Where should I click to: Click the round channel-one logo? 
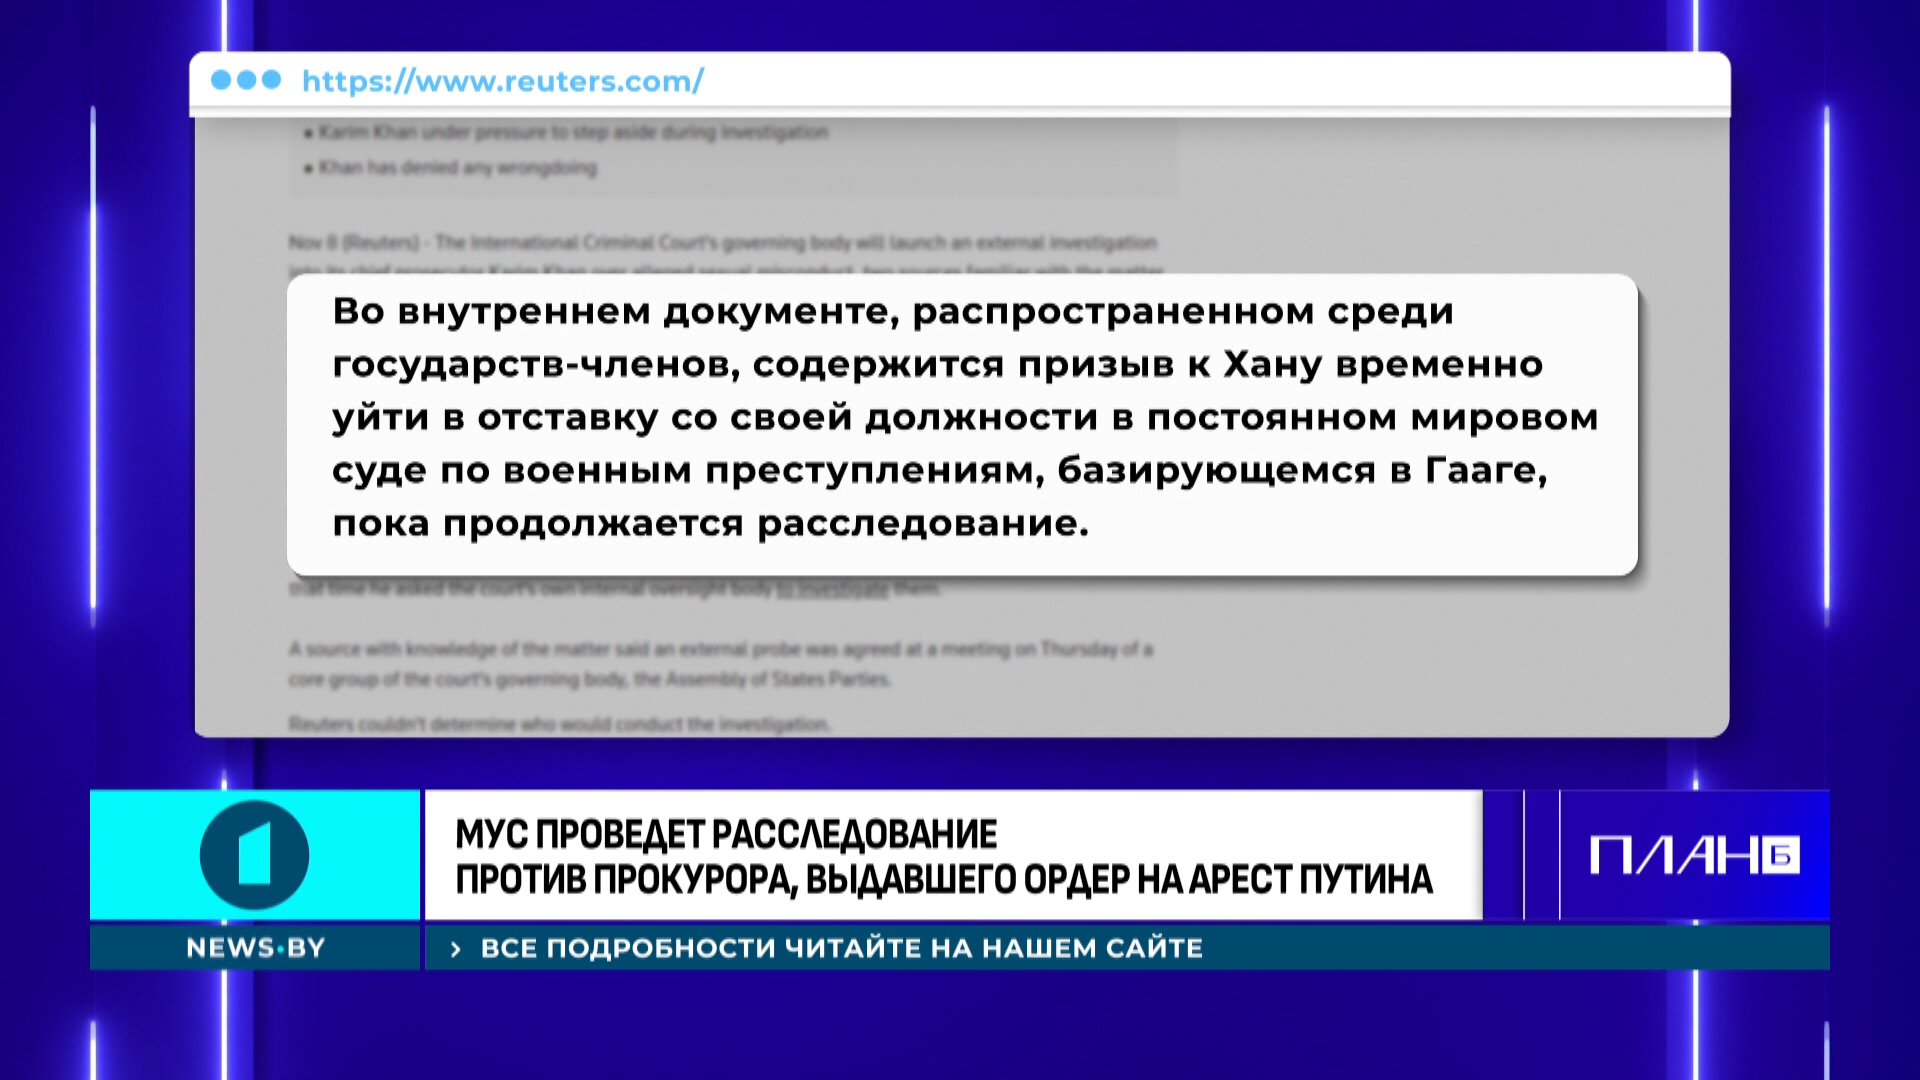coord(254,855)
